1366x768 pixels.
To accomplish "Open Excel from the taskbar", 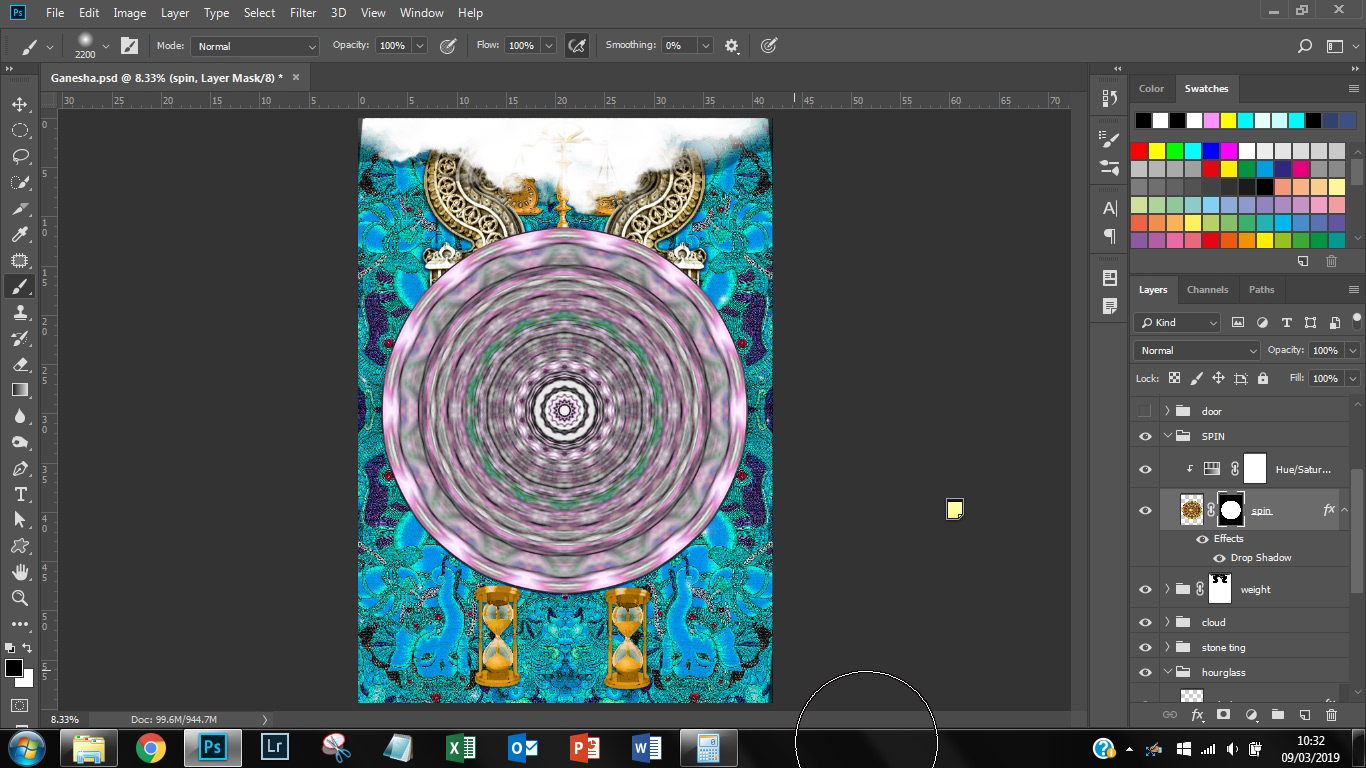I will [x=460, y=747].
